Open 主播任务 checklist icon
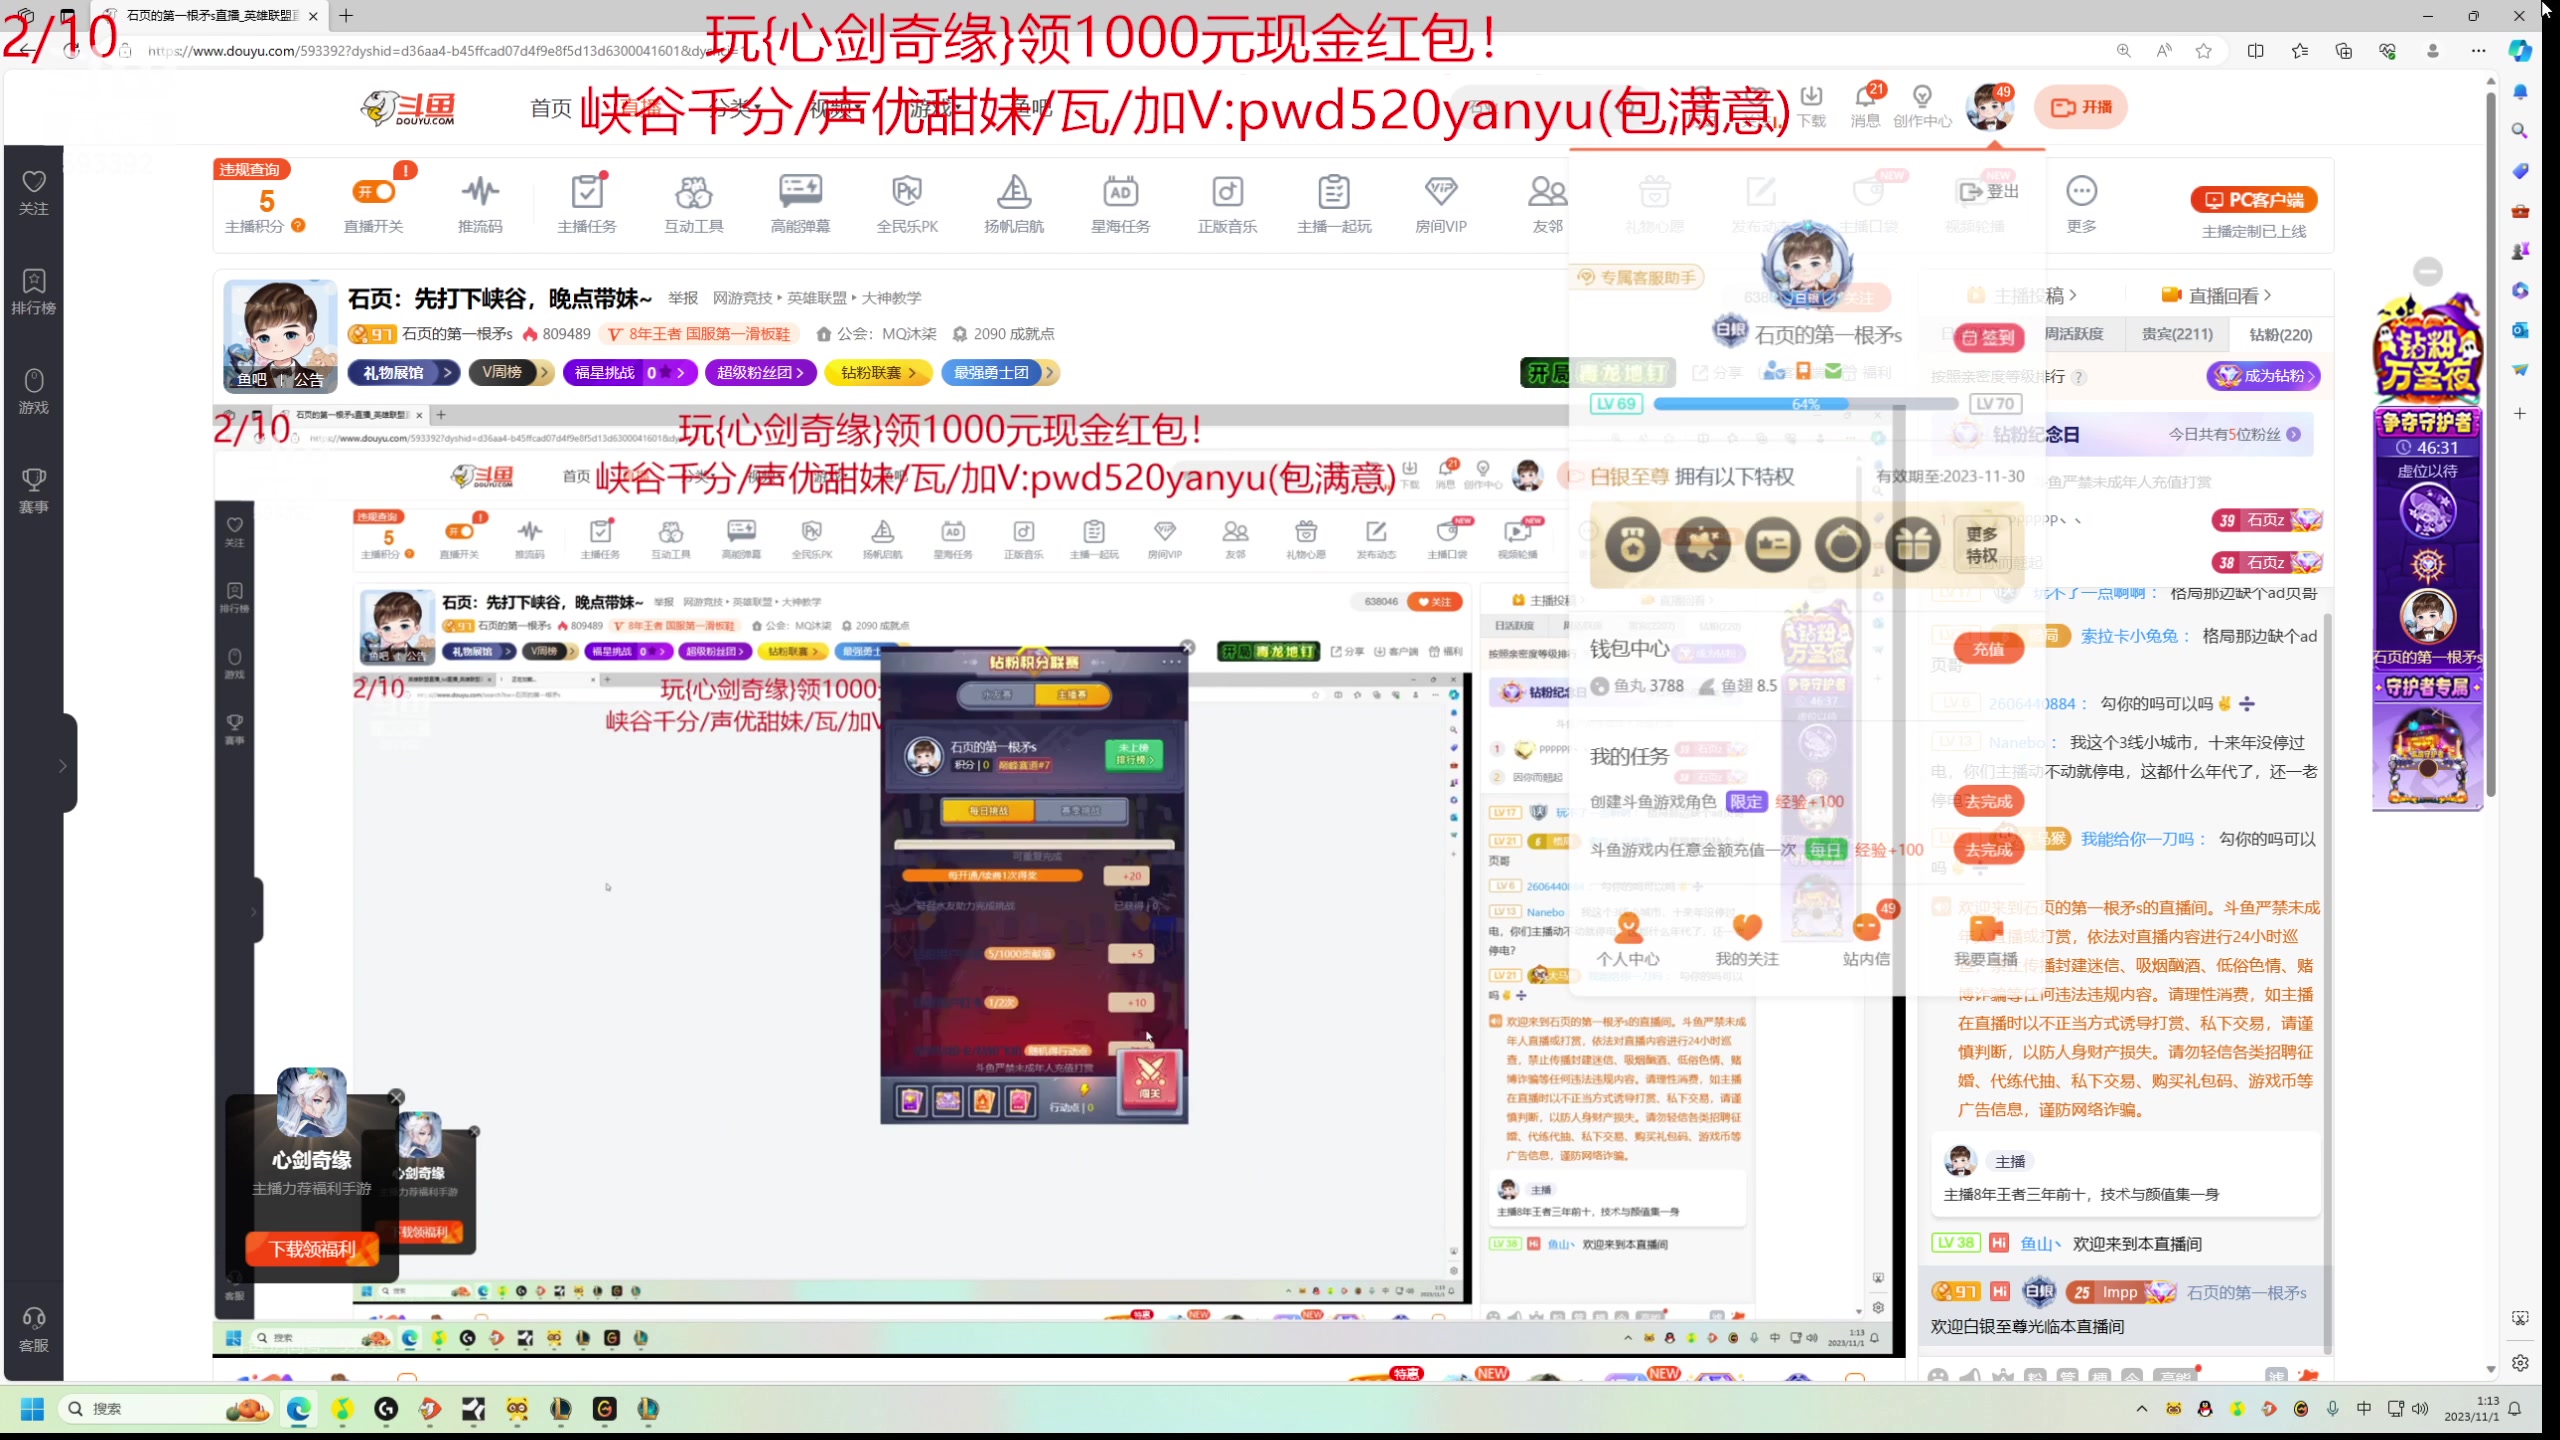This screenshot has width=2560, height=1440. tap(587, 204)
